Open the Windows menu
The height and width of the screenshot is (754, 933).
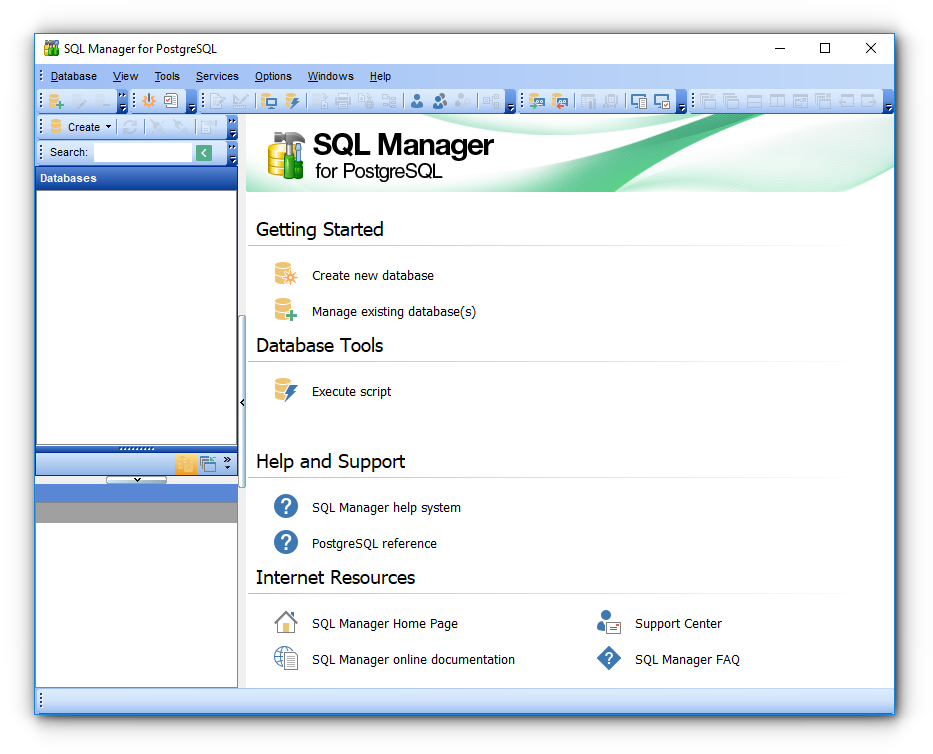330,76
